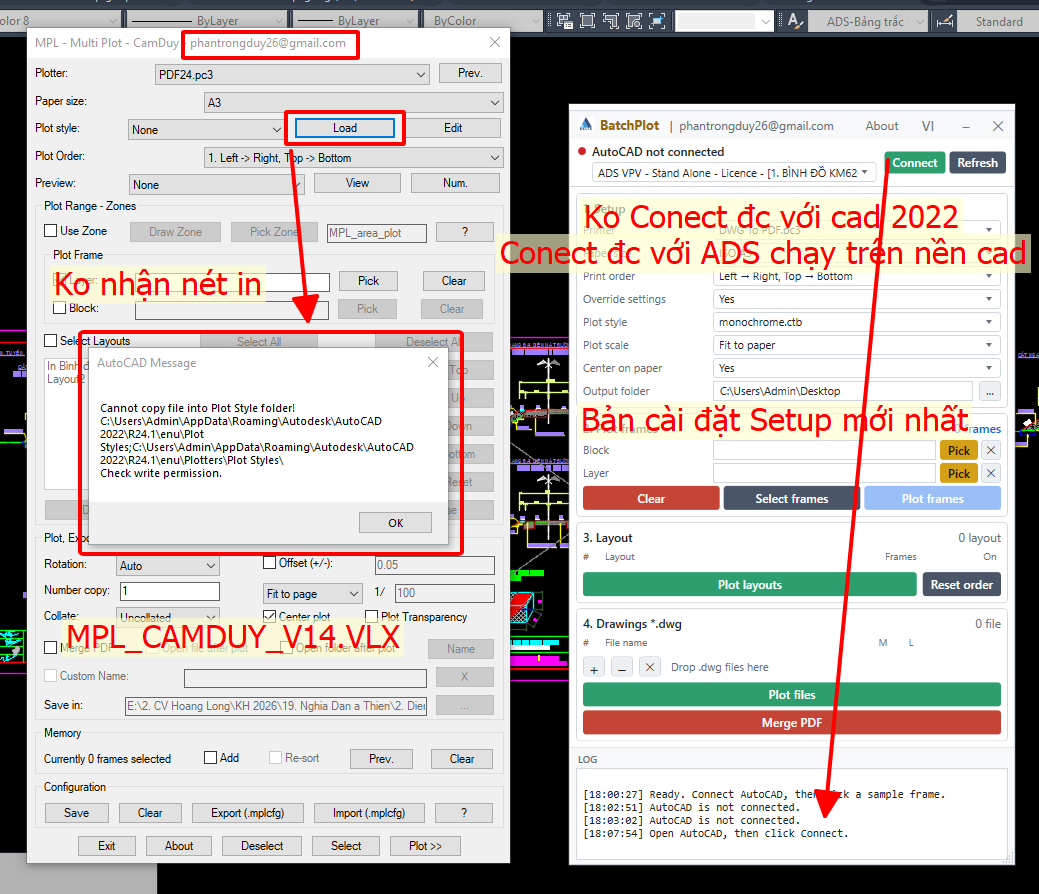Click in the Number copy field
Image resolution: width=1039 pixels, height=894 pixels.
coord(170,591)
